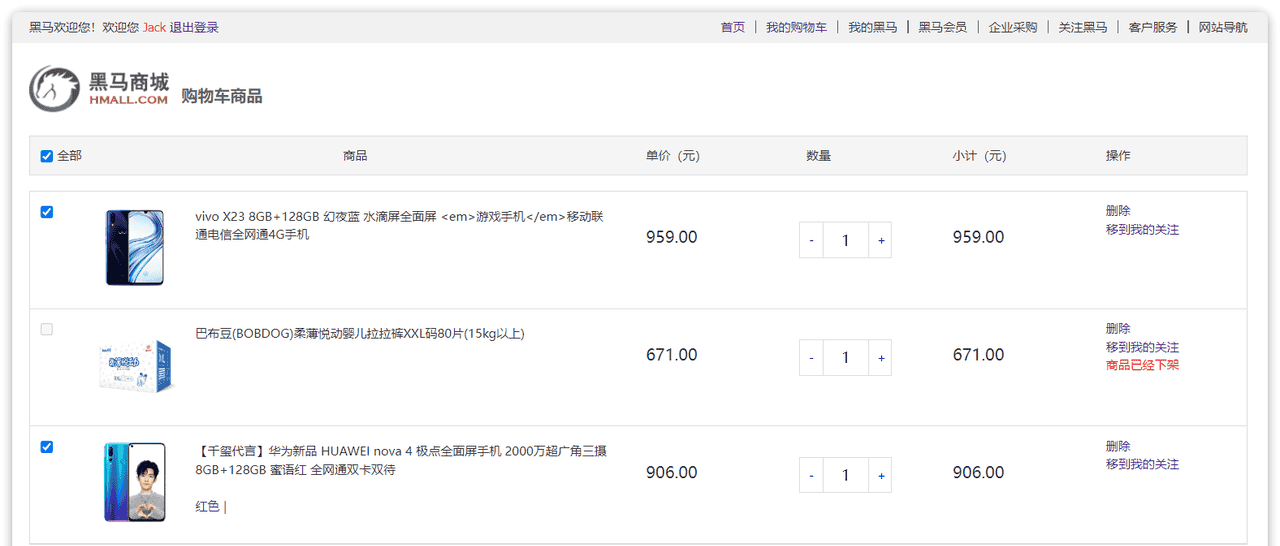Uncheck the vivo X23 item checkbox
The width and height of the screenshot is (1280, 546).
click(46, 212)
